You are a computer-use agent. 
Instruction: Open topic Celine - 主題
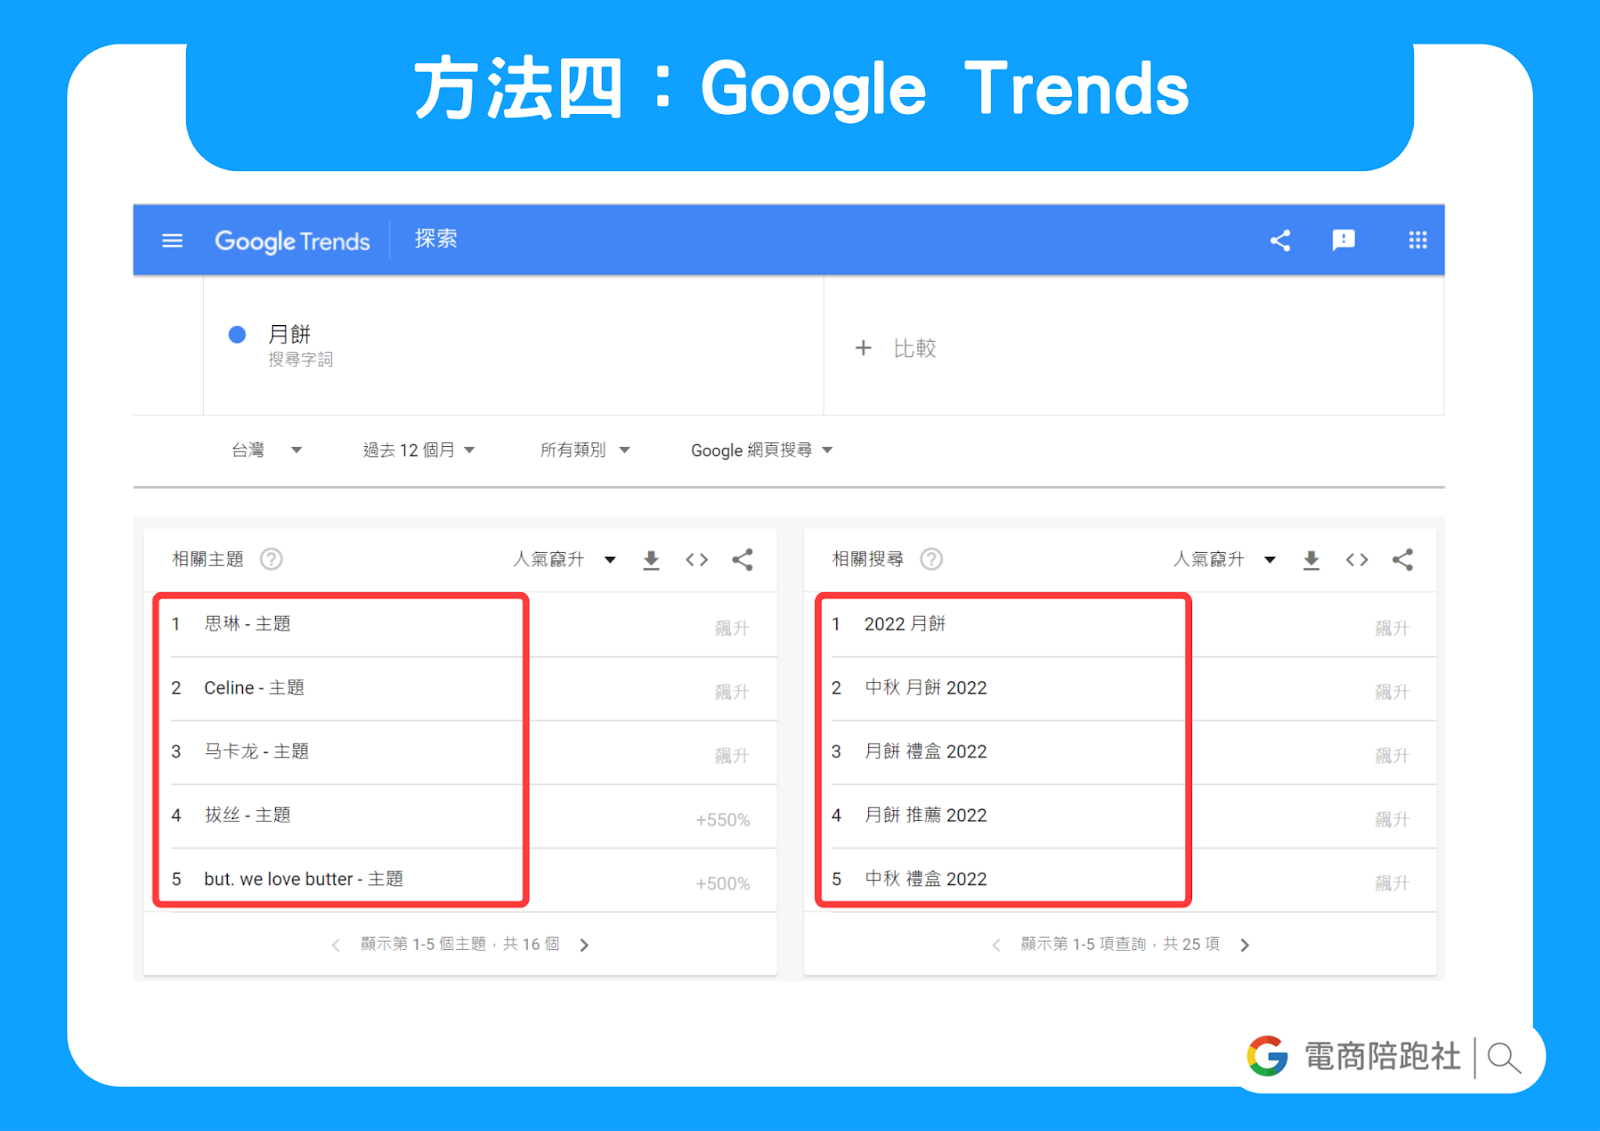click(x=254, y=688)
